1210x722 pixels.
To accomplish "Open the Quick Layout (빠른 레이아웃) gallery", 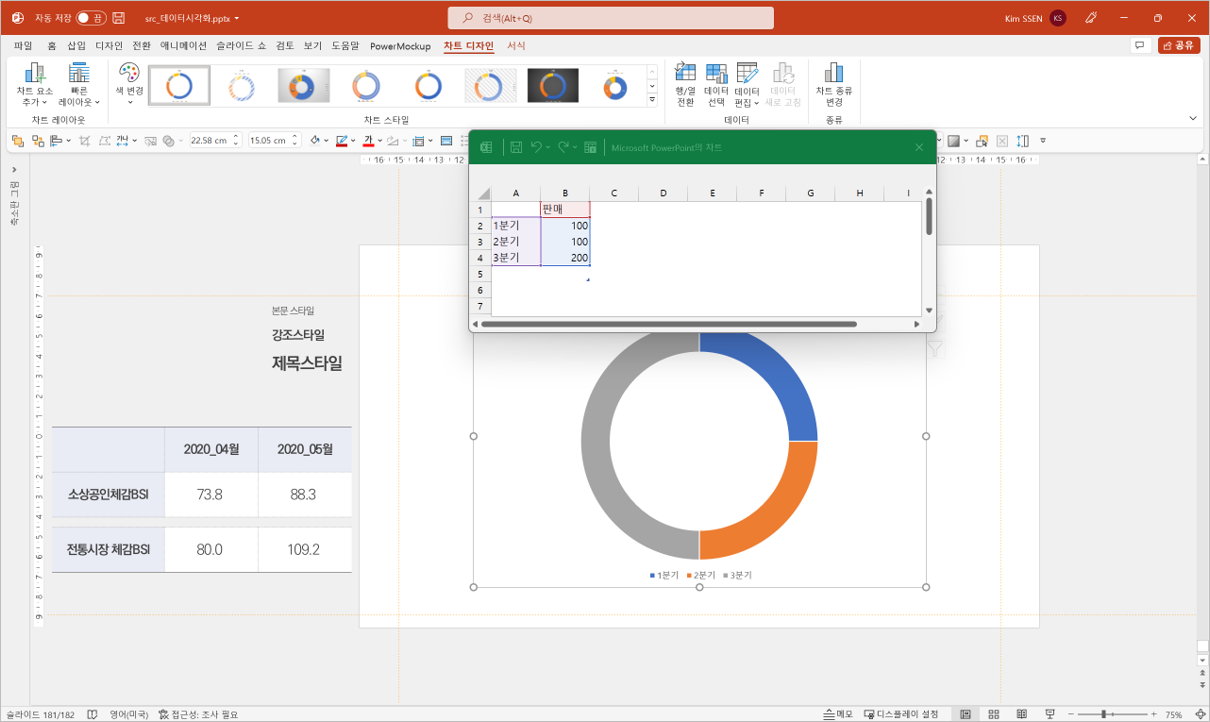I will coord(78,85).
